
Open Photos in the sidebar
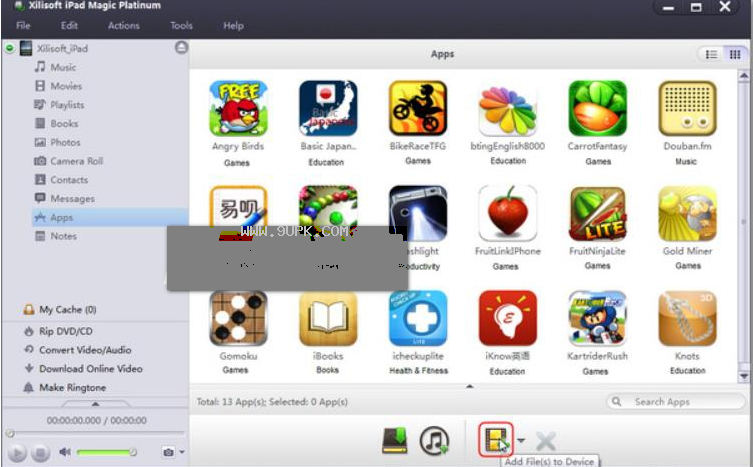65,142
